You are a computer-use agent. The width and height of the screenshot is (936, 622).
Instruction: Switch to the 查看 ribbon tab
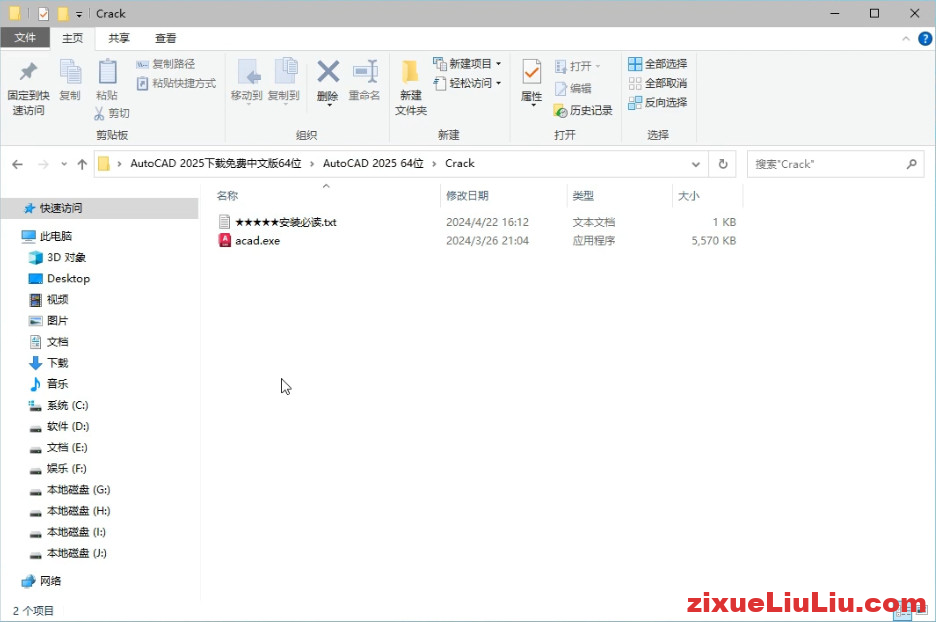165,38
